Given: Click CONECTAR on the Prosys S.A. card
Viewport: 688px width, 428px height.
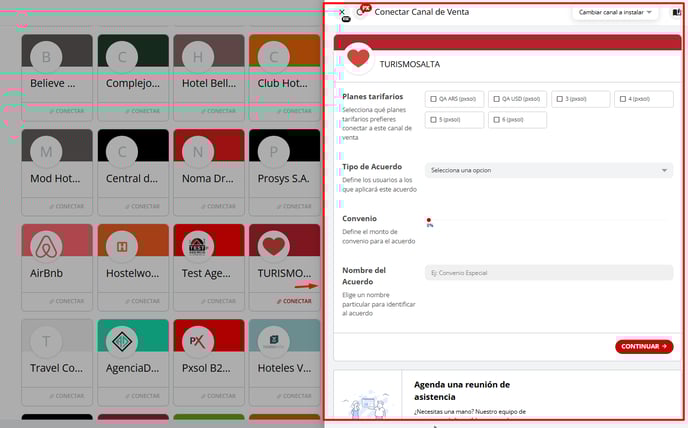Looking at the screenshot, I should click(294, 206).
